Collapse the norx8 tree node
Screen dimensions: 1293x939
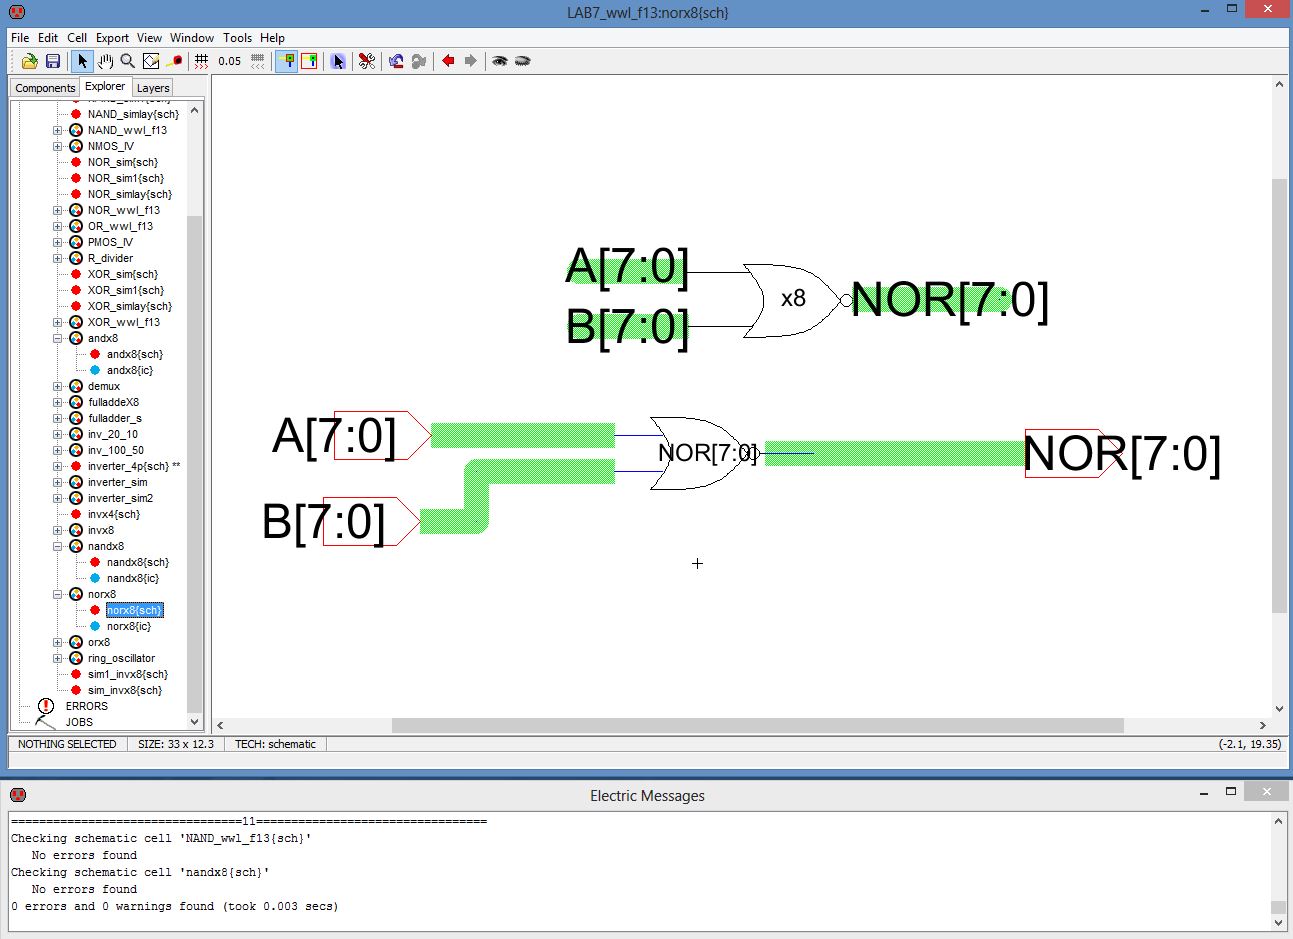pos(58,594)
